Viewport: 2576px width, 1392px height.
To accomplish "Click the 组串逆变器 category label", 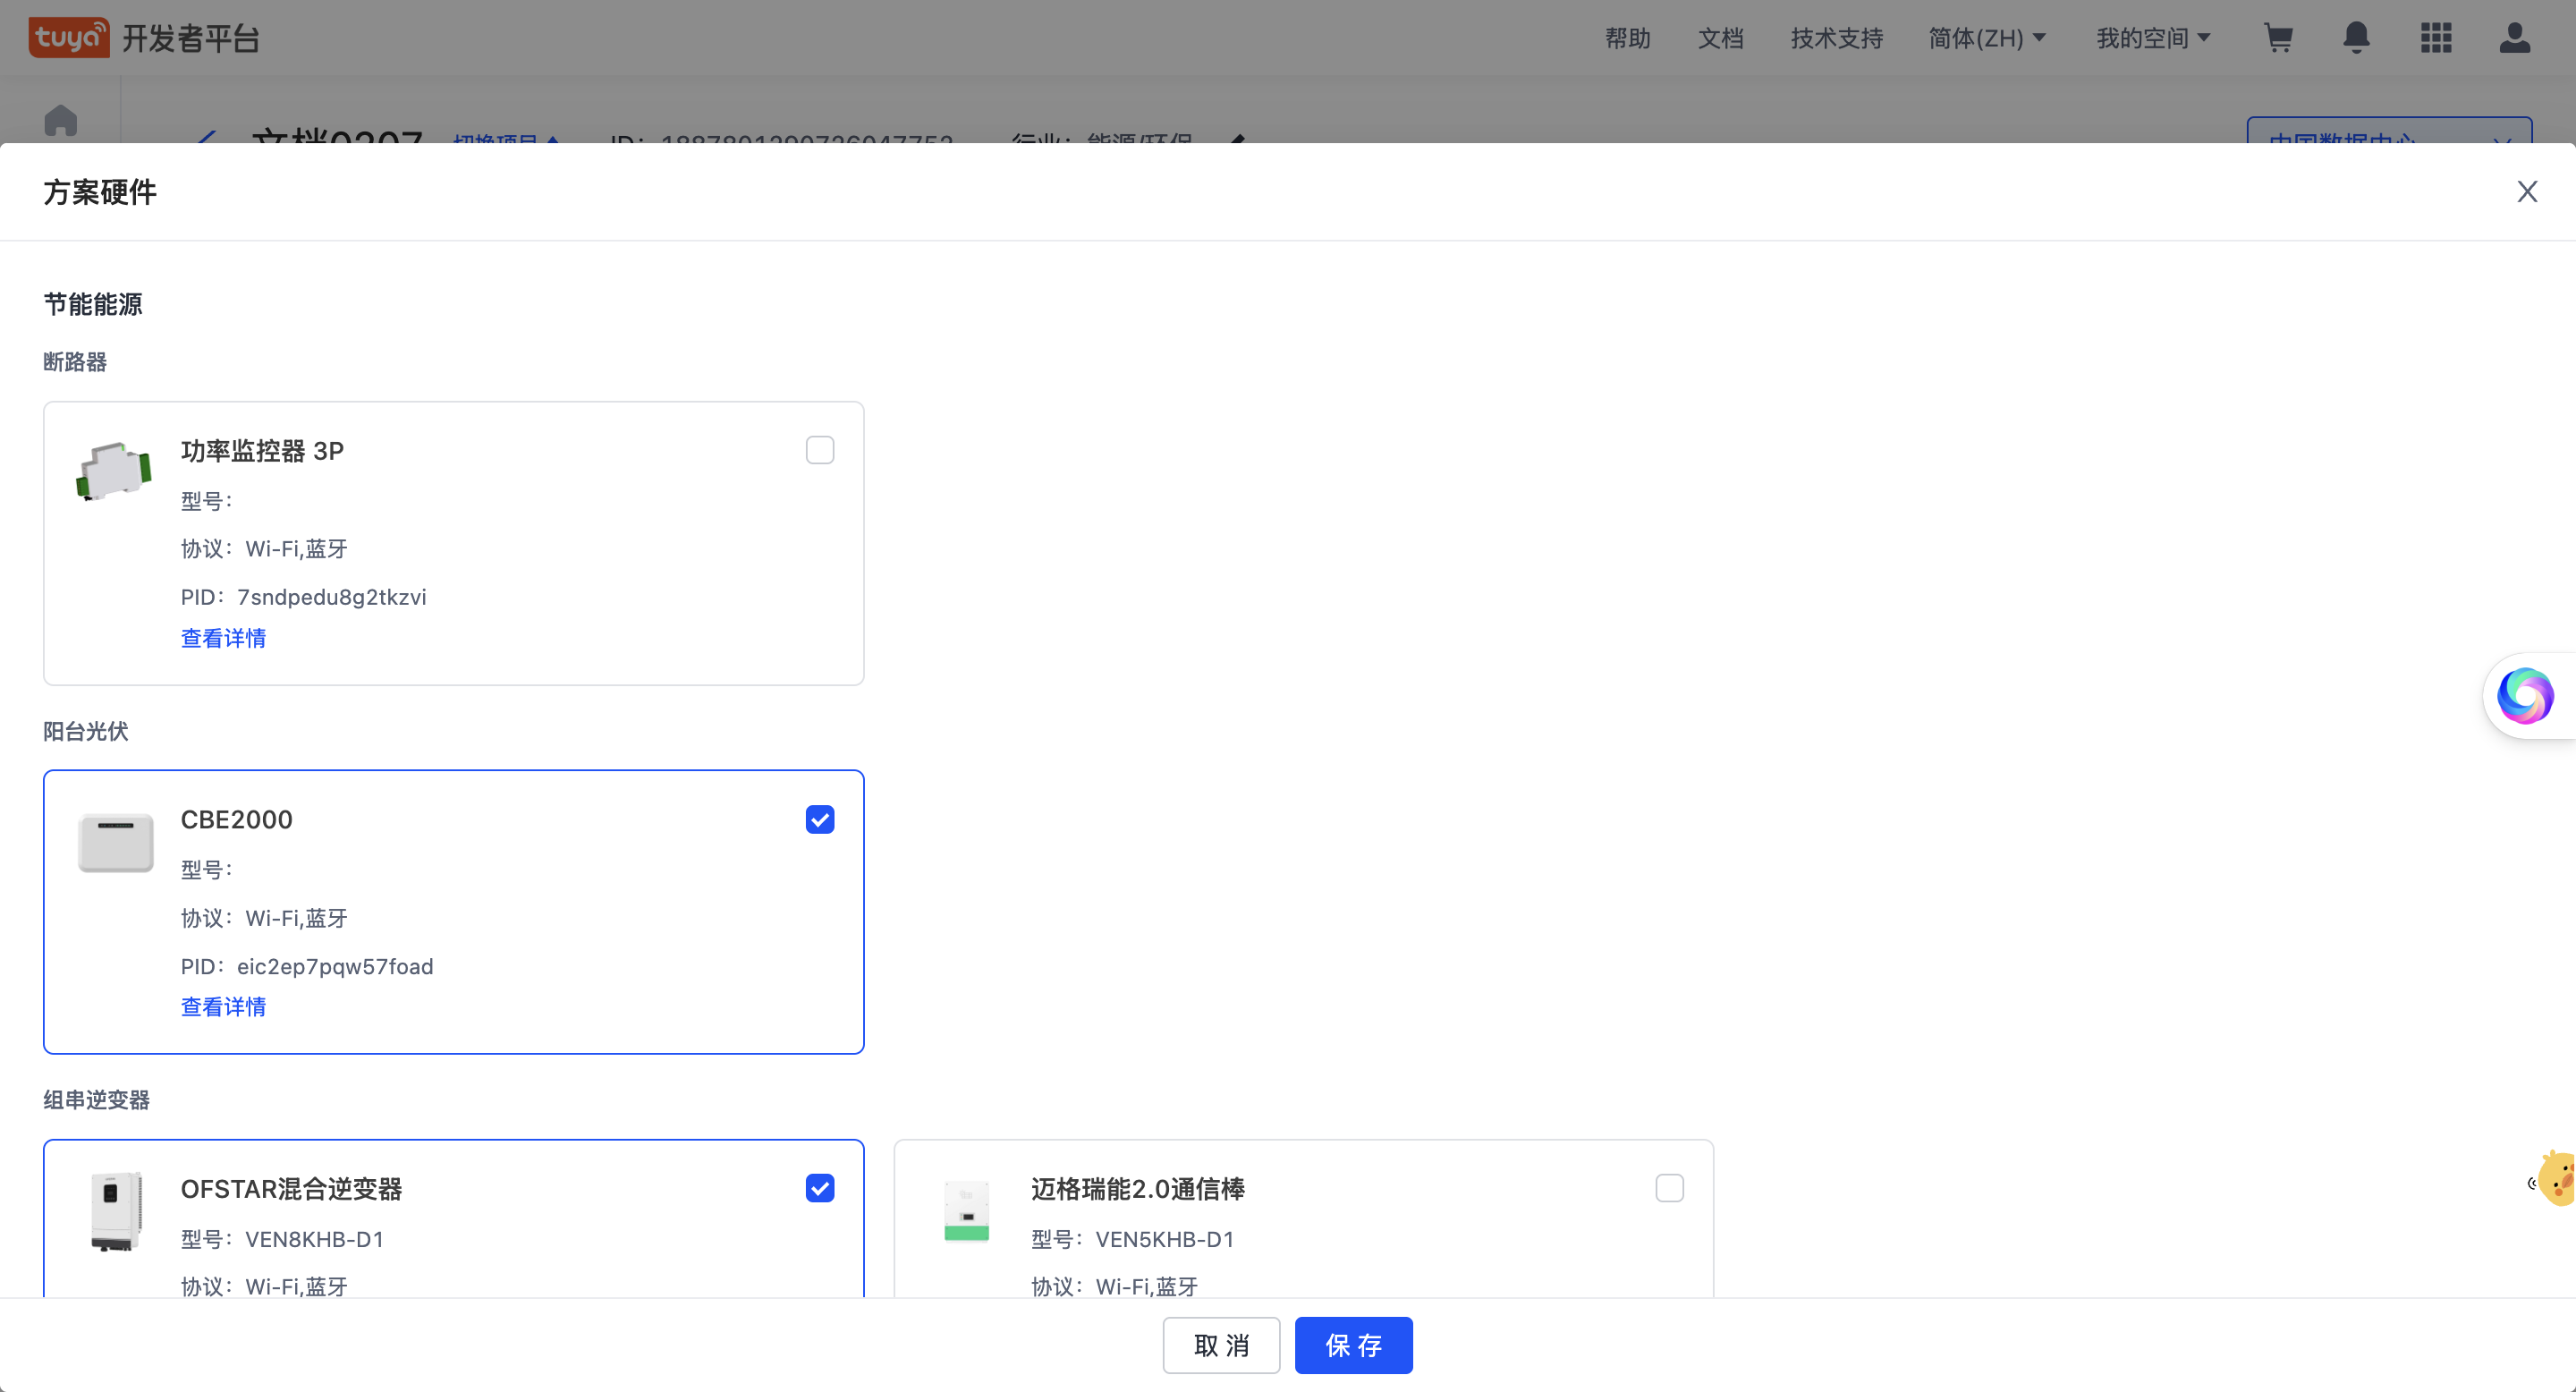I will 97,1100.
